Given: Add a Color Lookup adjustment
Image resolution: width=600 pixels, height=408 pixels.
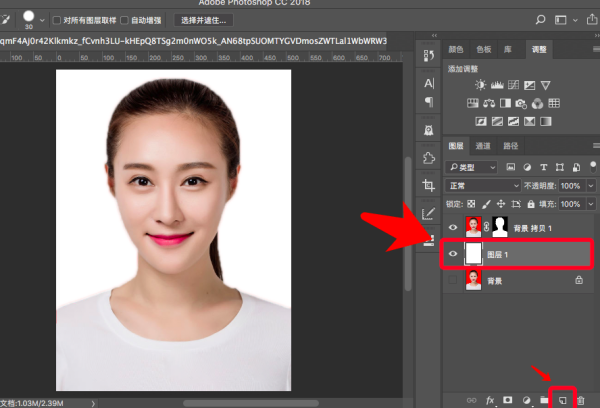Looking at the screenshot, I should pos(554,103).
